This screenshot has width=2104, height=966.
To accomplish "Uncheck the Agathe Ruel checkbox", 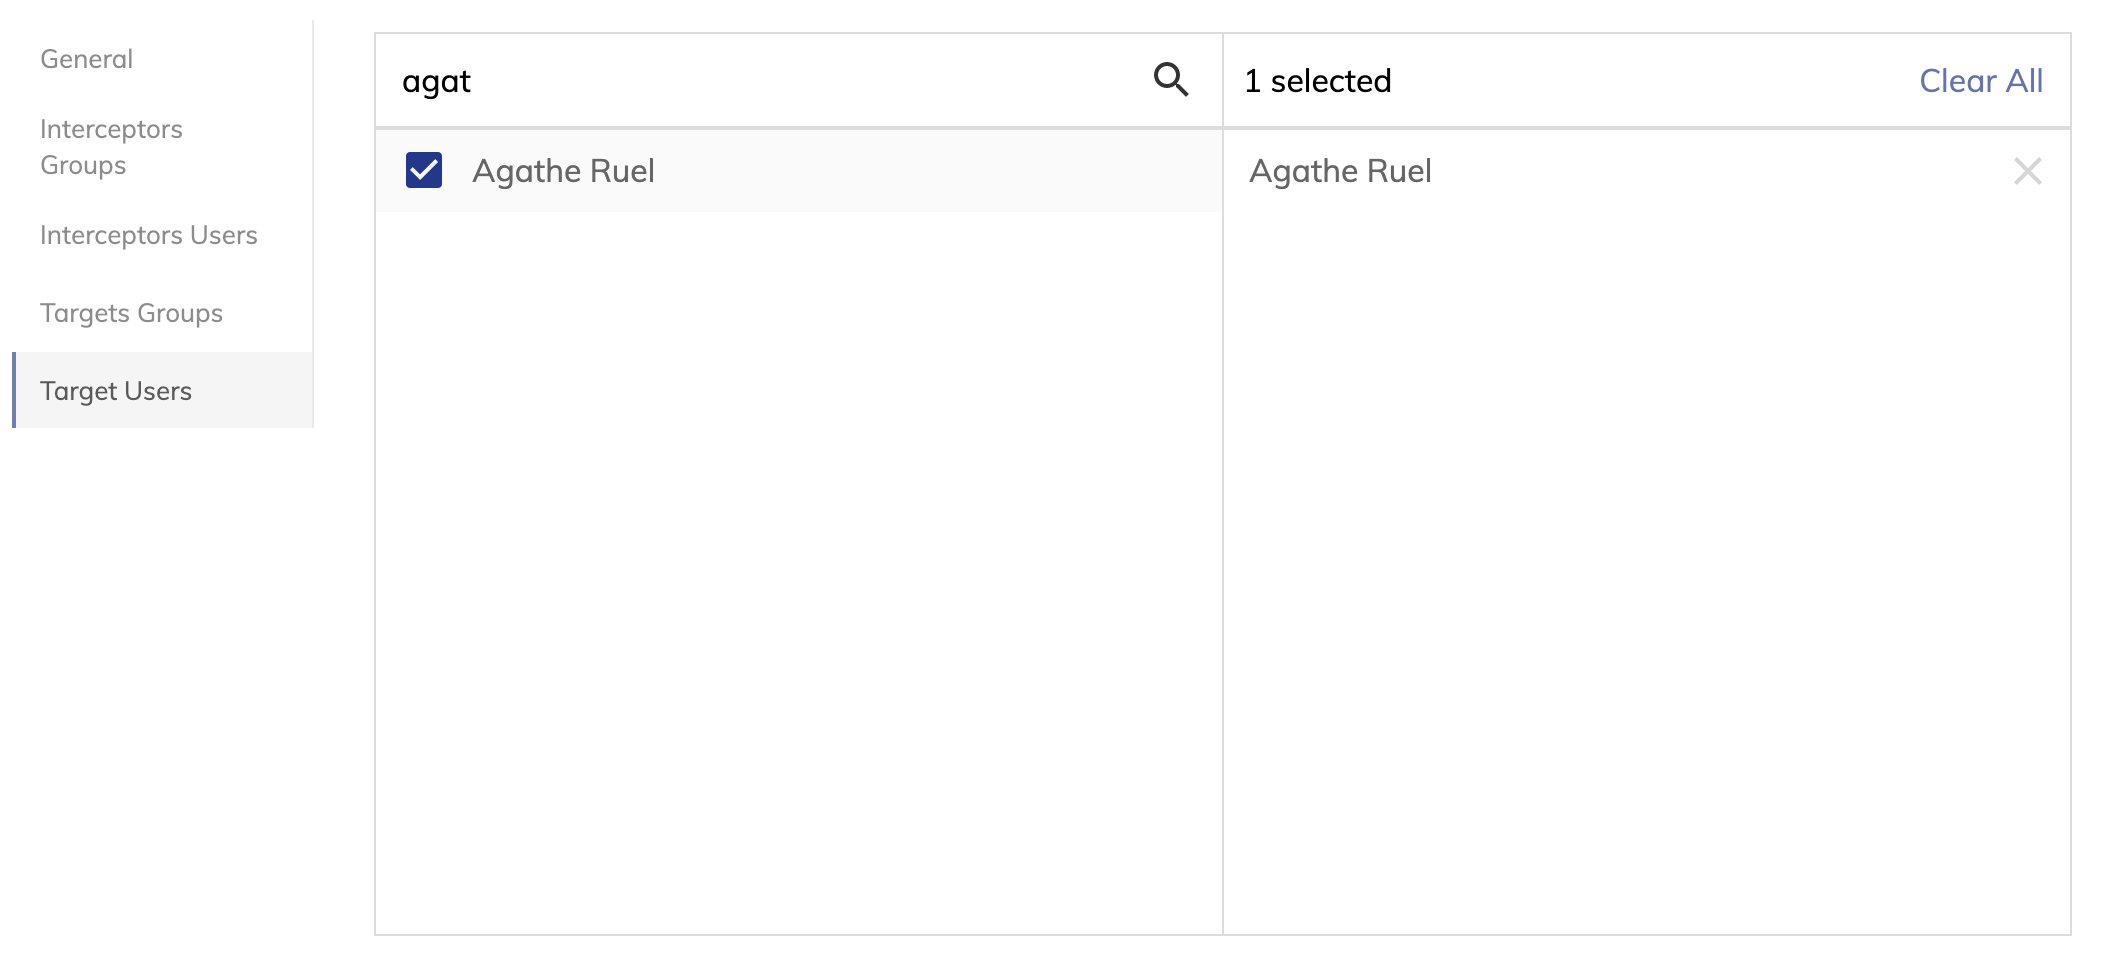I will [424, 170].
